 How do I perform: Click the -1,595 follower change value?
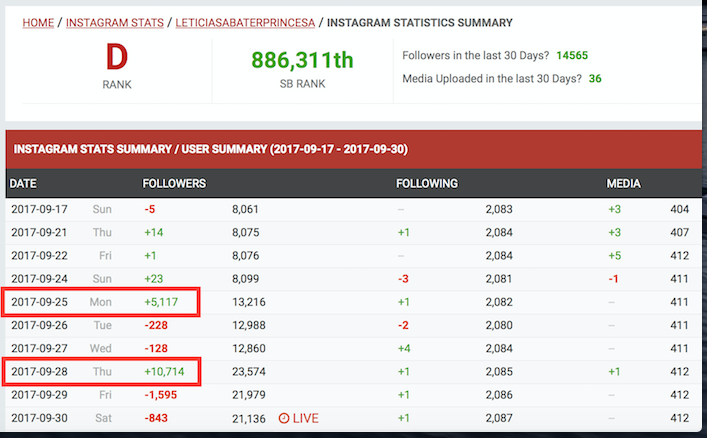click(x=161, y=395)
